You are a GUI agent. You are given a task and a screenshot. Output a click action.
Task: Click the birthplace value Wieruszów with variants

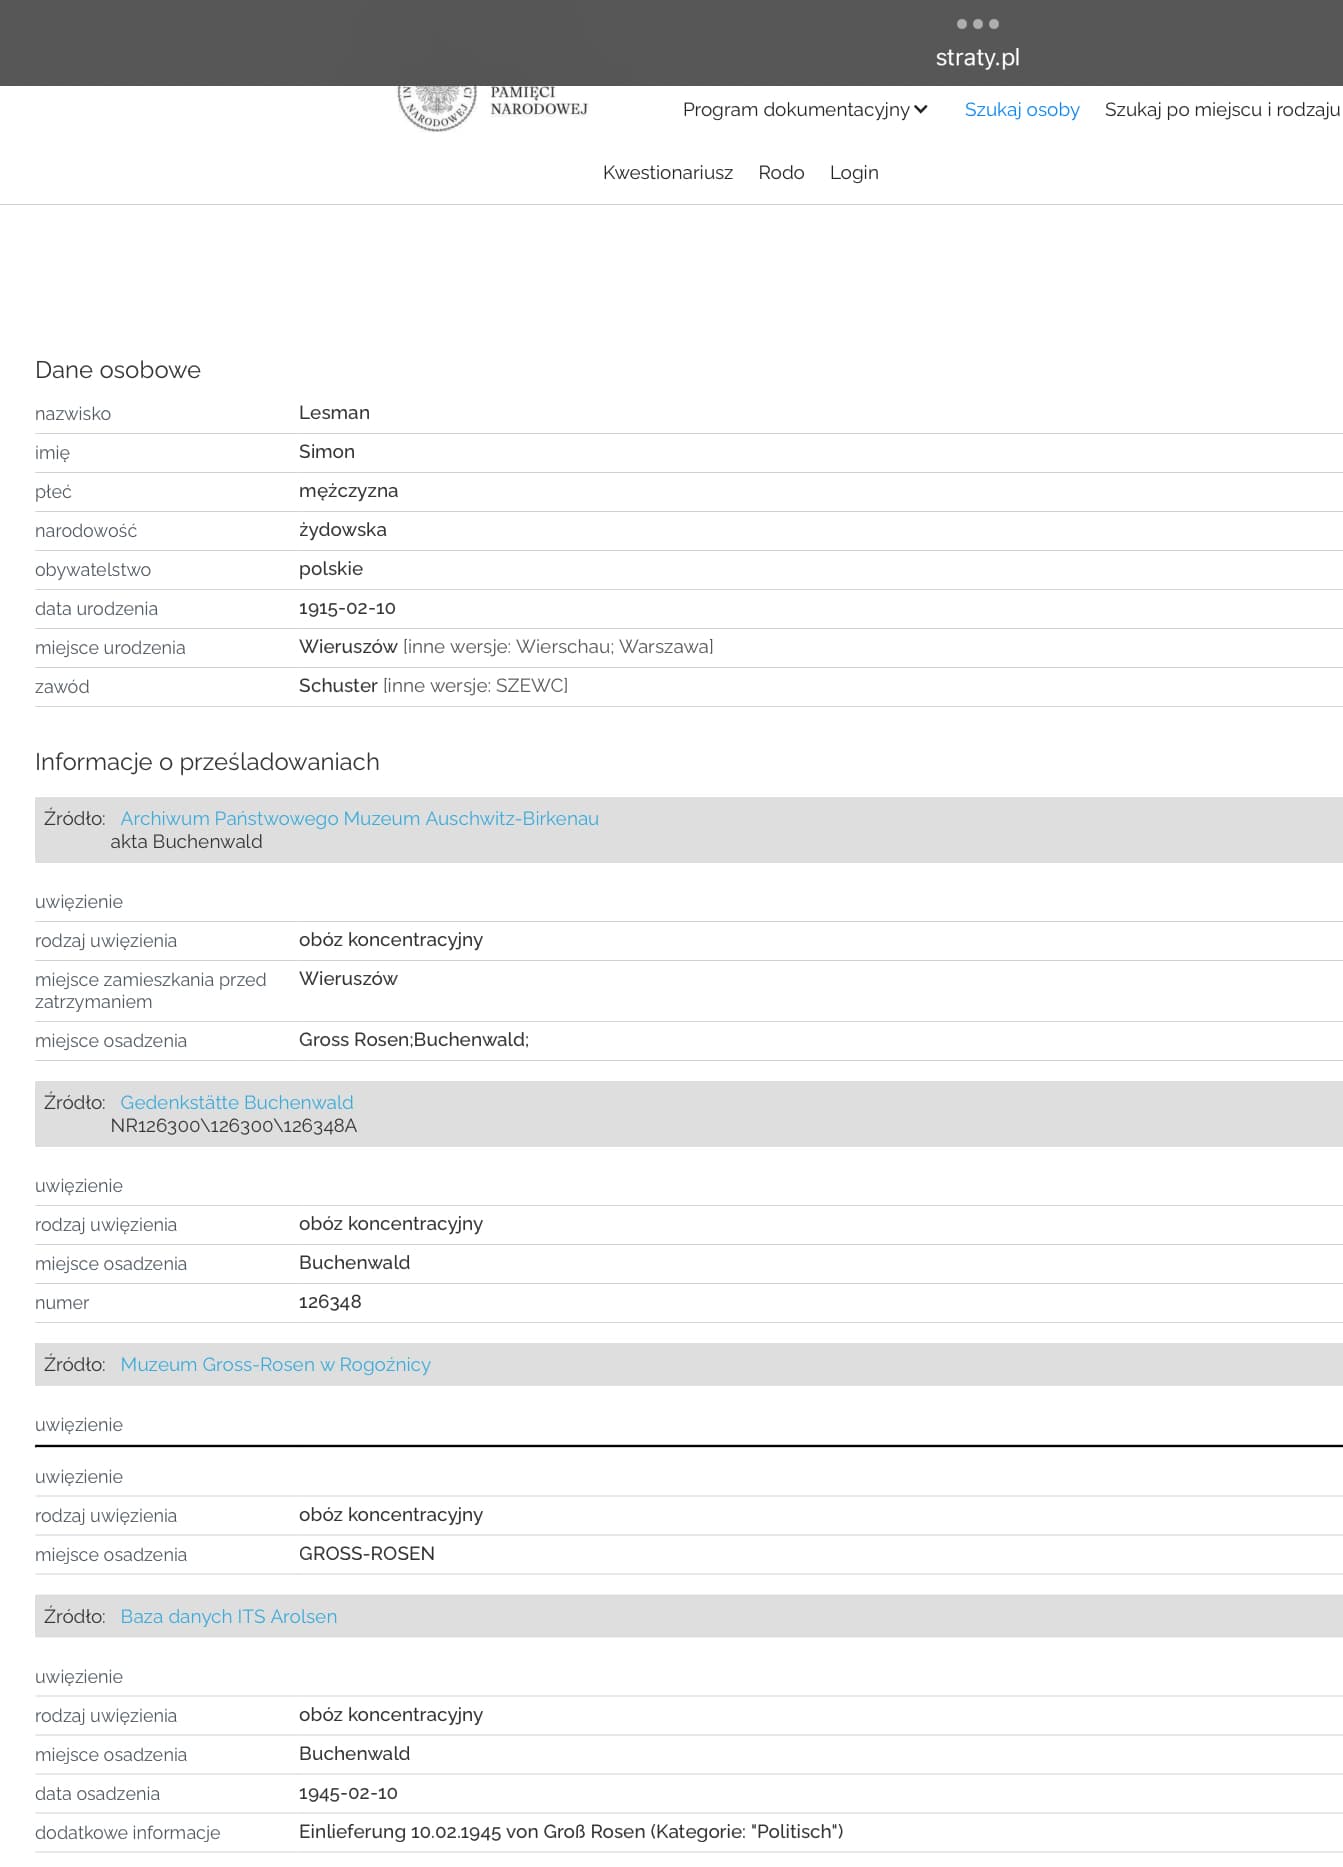coord(506,647)
